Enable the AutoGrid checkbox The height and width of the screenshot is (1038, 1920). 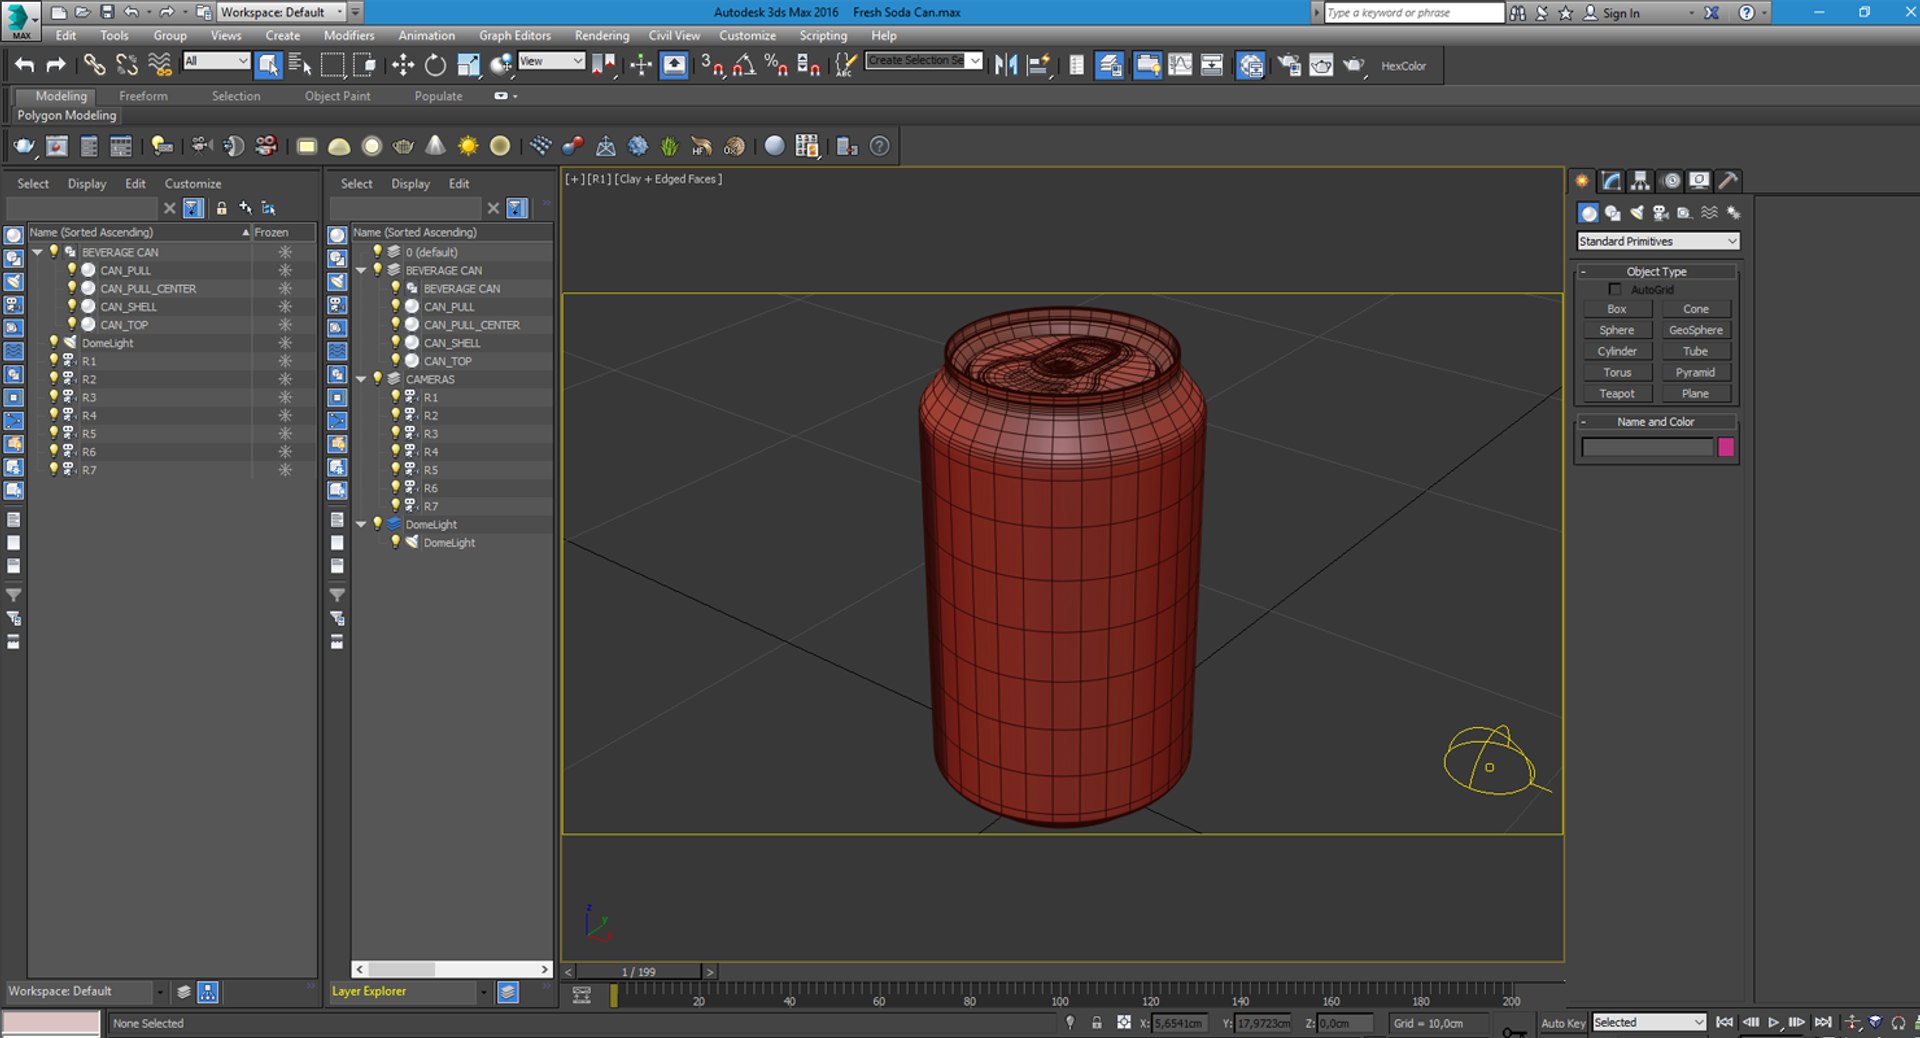tap(1614, 290)
